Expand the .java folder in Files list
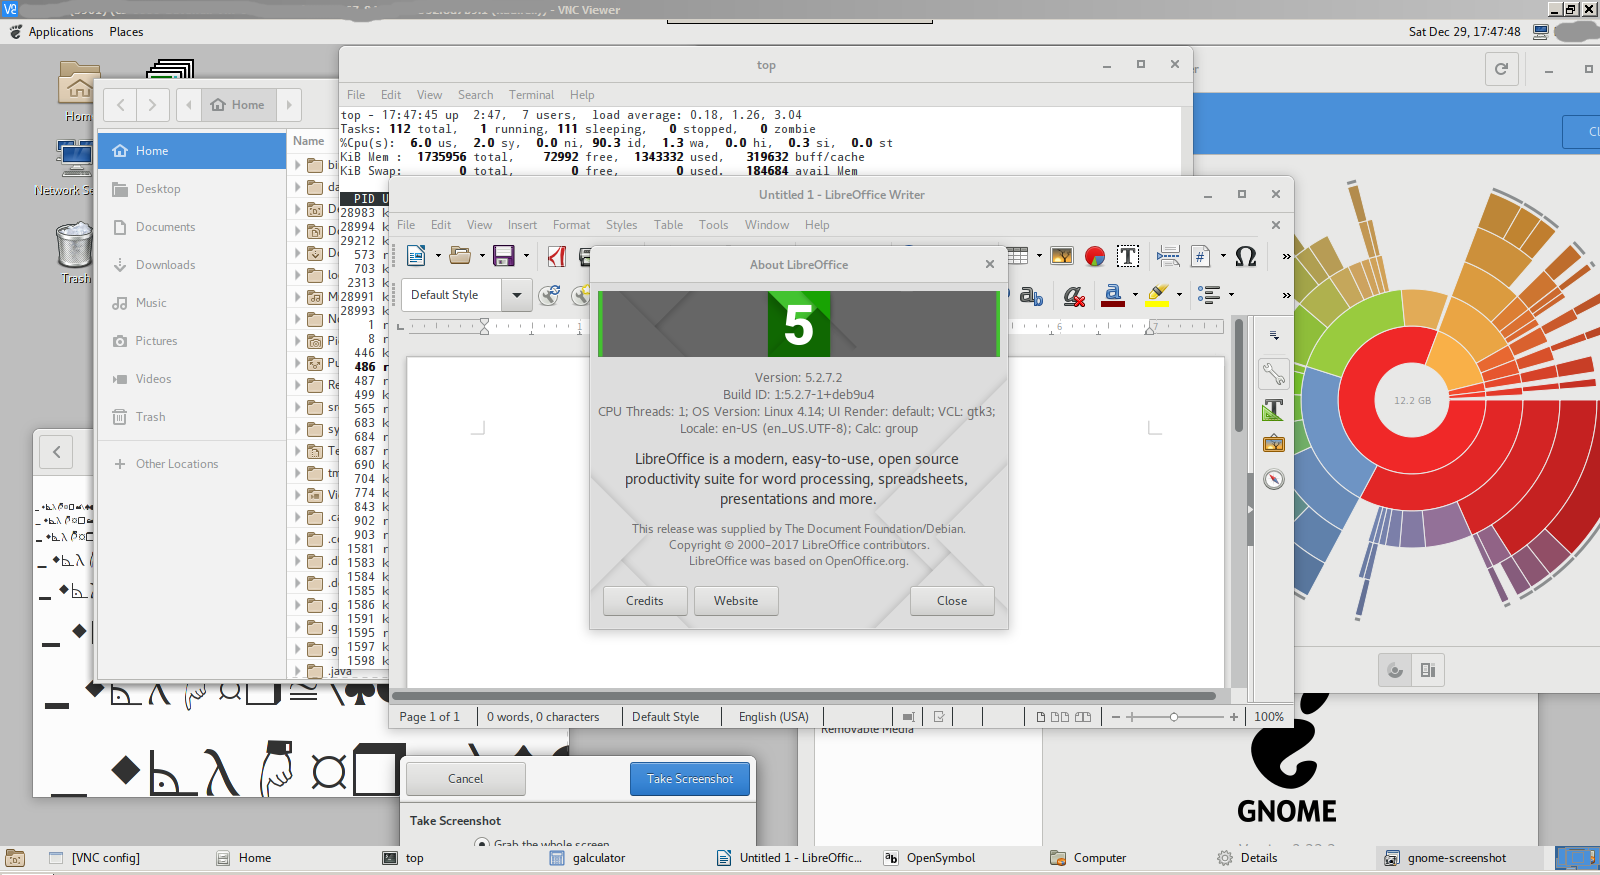 297,671
